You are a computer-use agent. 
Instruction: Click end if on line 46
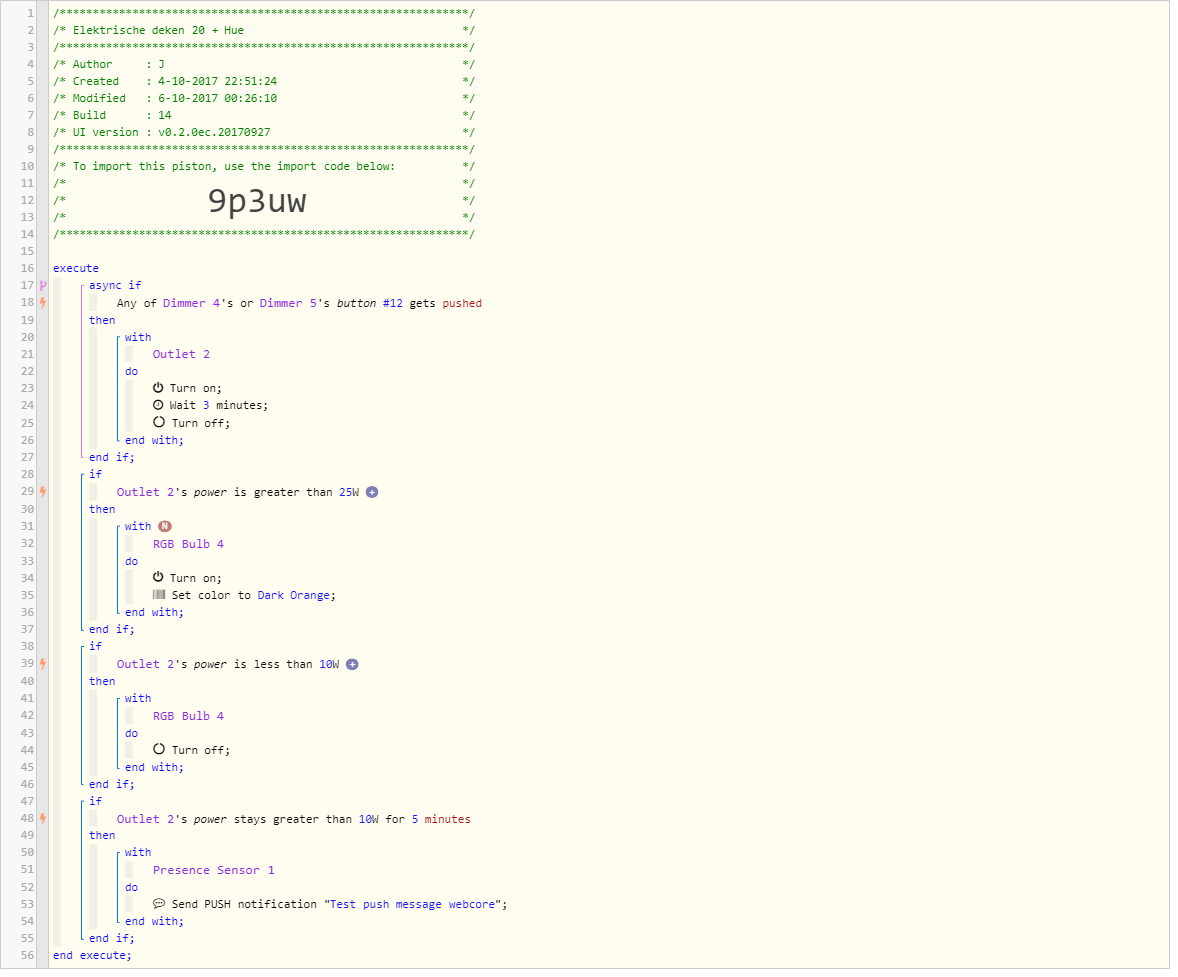click(111, 784)
